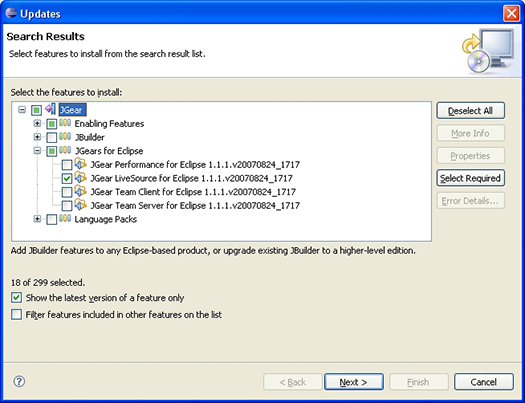Screen dimensions: 525x403
Task: Check JGear Team Client for Eclipse checkbox
Action: click(67, 192)
